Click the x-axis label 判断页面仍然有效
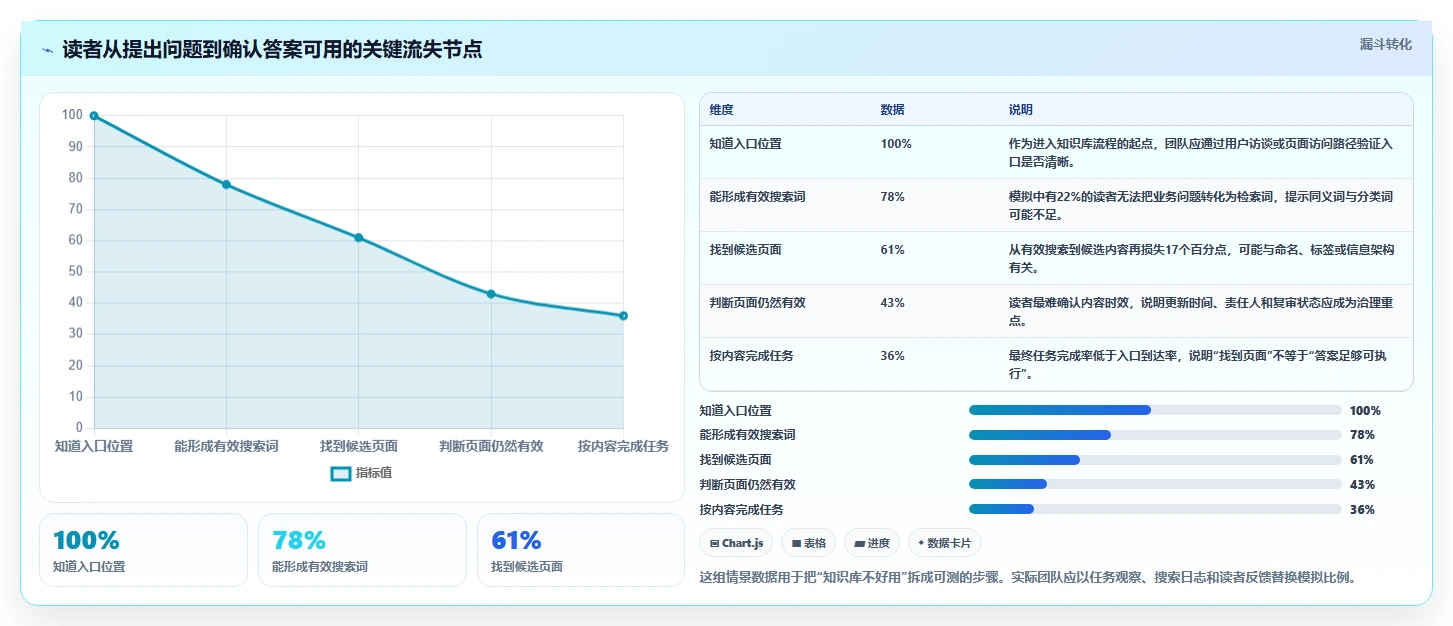The width and height of the screenshot is (1453, 626). point(491,446)
